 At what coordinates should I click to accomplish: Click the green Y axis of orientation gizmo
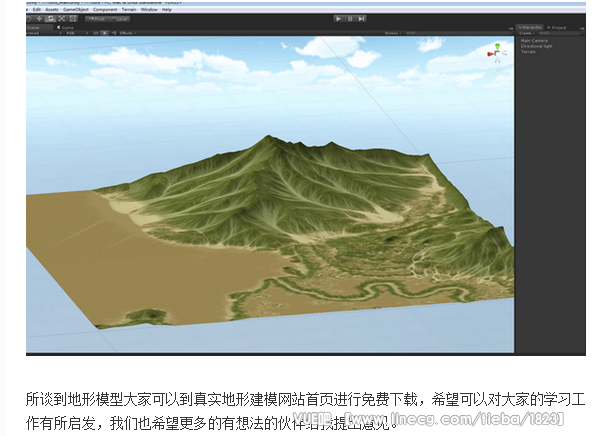498,46
